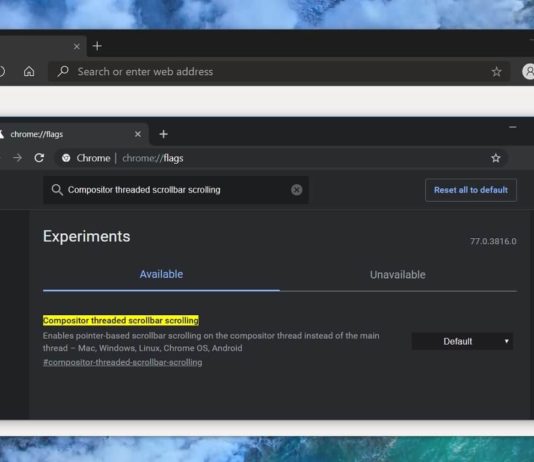Focus the flags search box

point(176,190)
